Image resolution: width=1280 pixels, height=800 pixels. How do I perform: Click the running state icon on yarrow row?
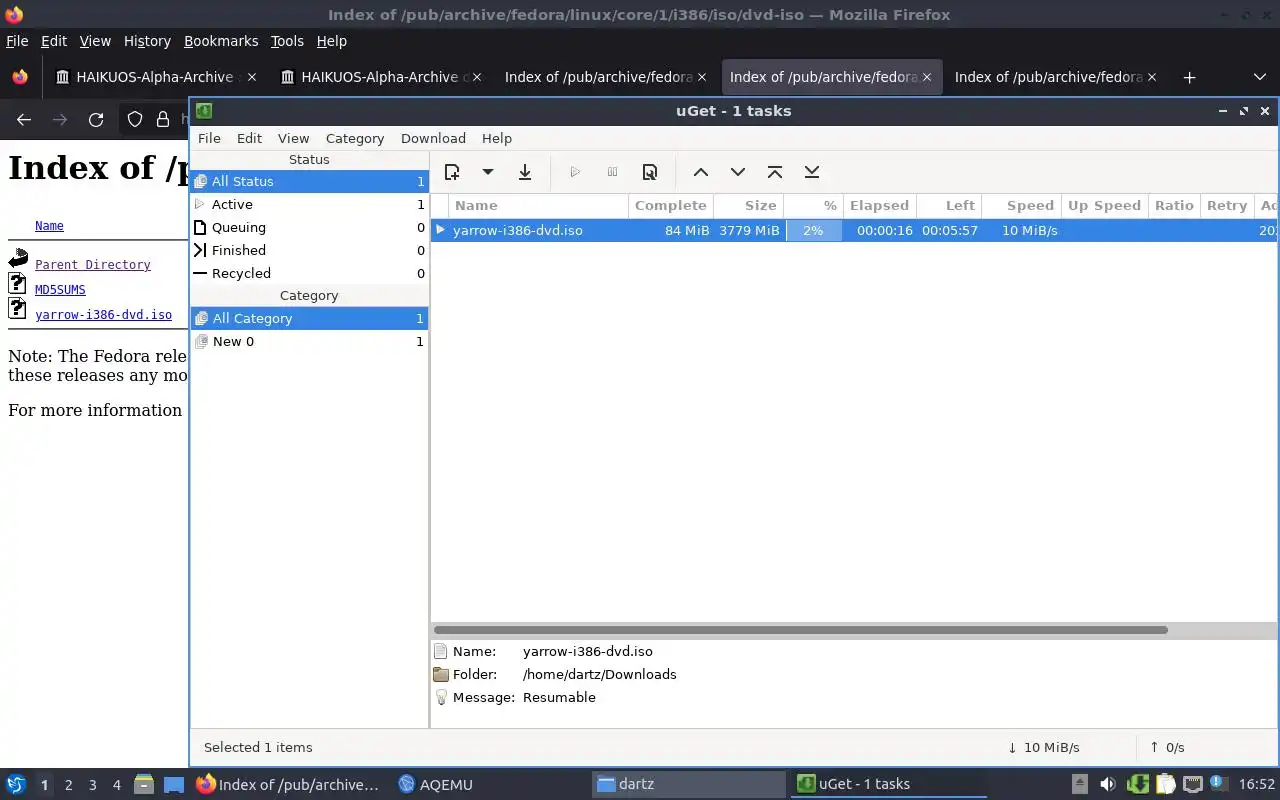click(x=440, y=230)
